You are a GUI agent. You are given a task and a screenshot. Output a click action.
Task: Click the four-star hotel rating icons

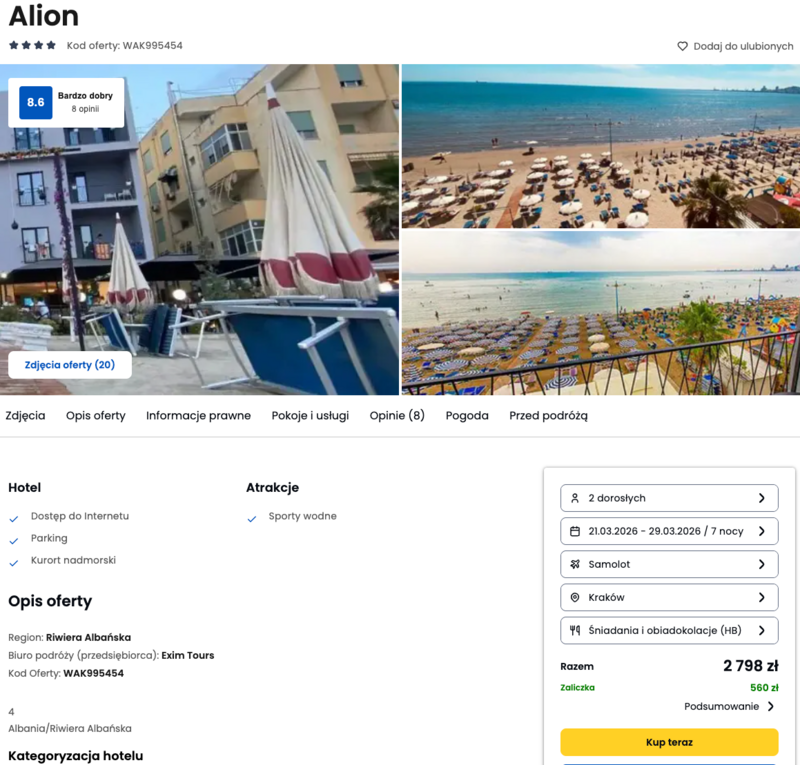click(32, 45)
